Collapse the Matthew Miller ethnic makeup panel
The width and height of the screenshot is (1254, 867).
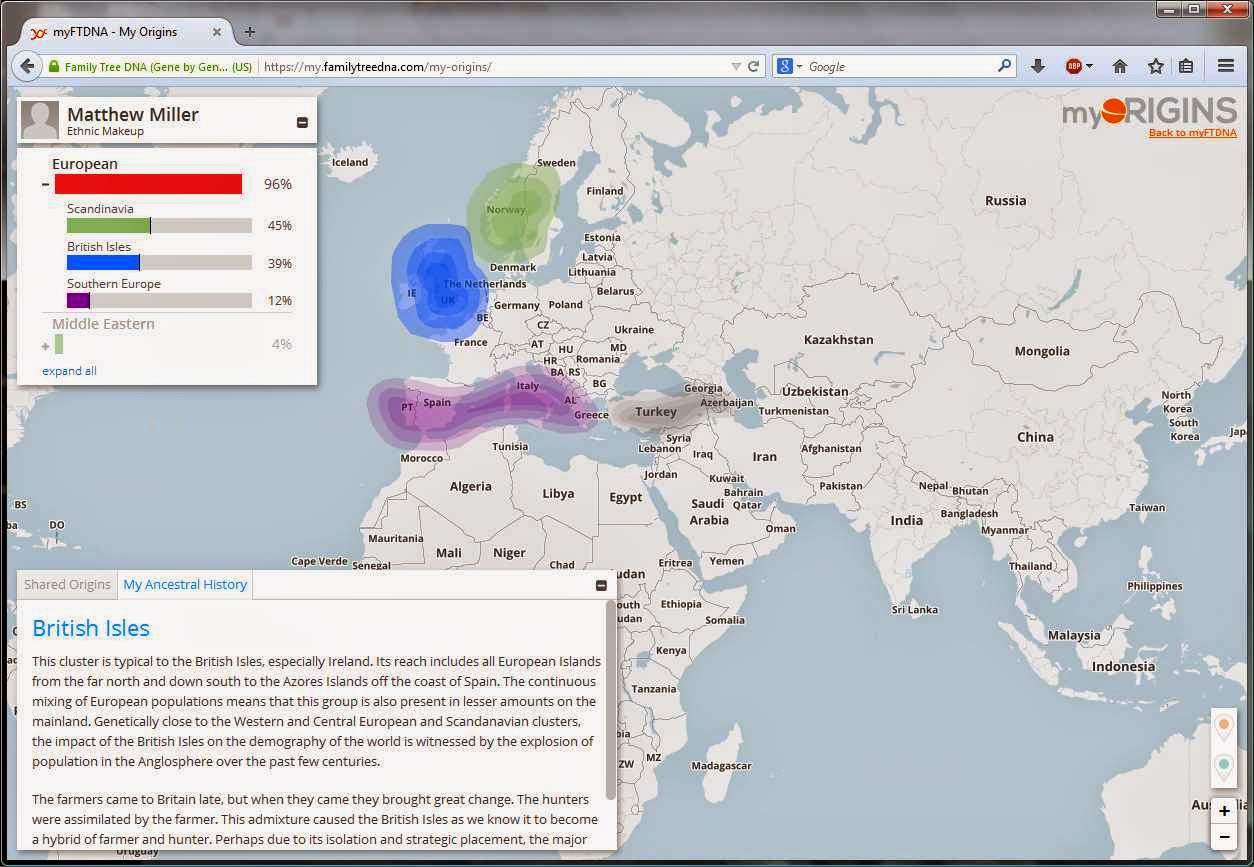pyautogui.click(x=302, y=121)
